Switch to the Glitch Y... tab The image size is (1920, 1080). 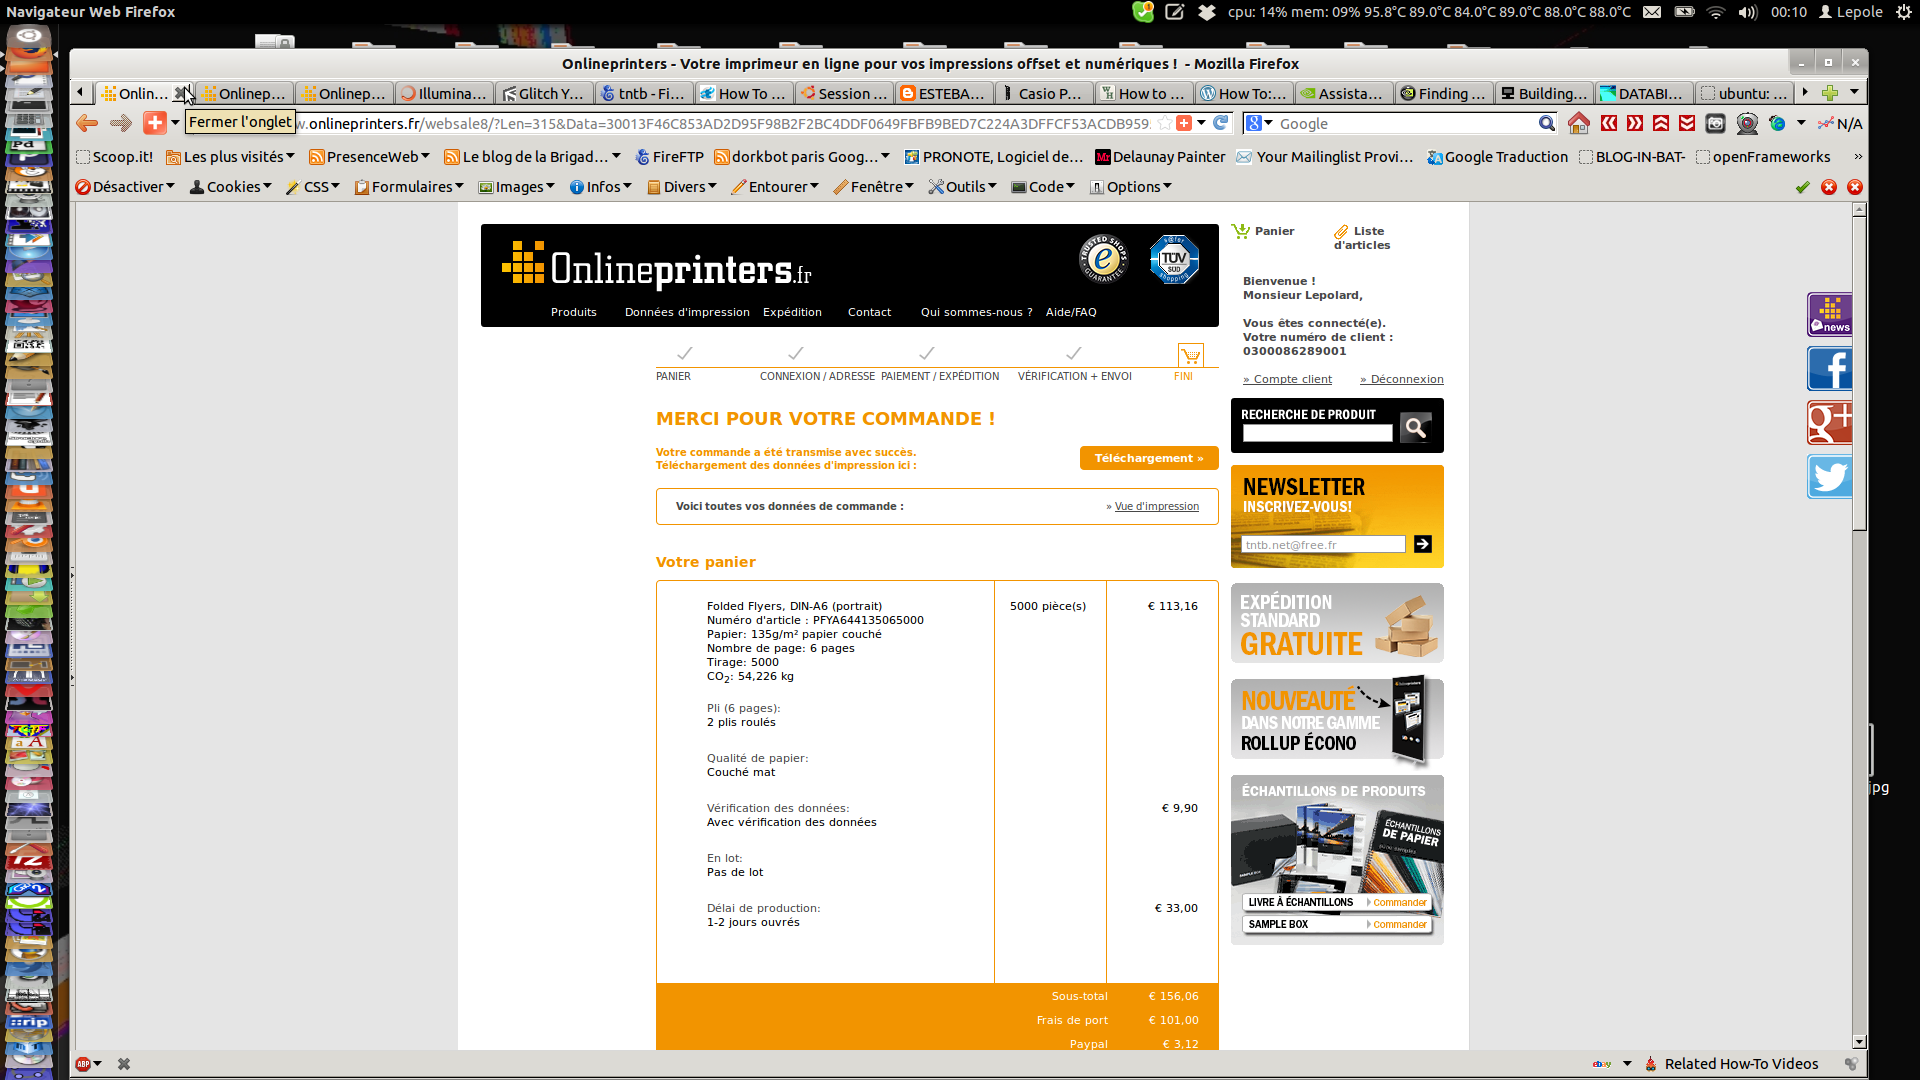545,93
